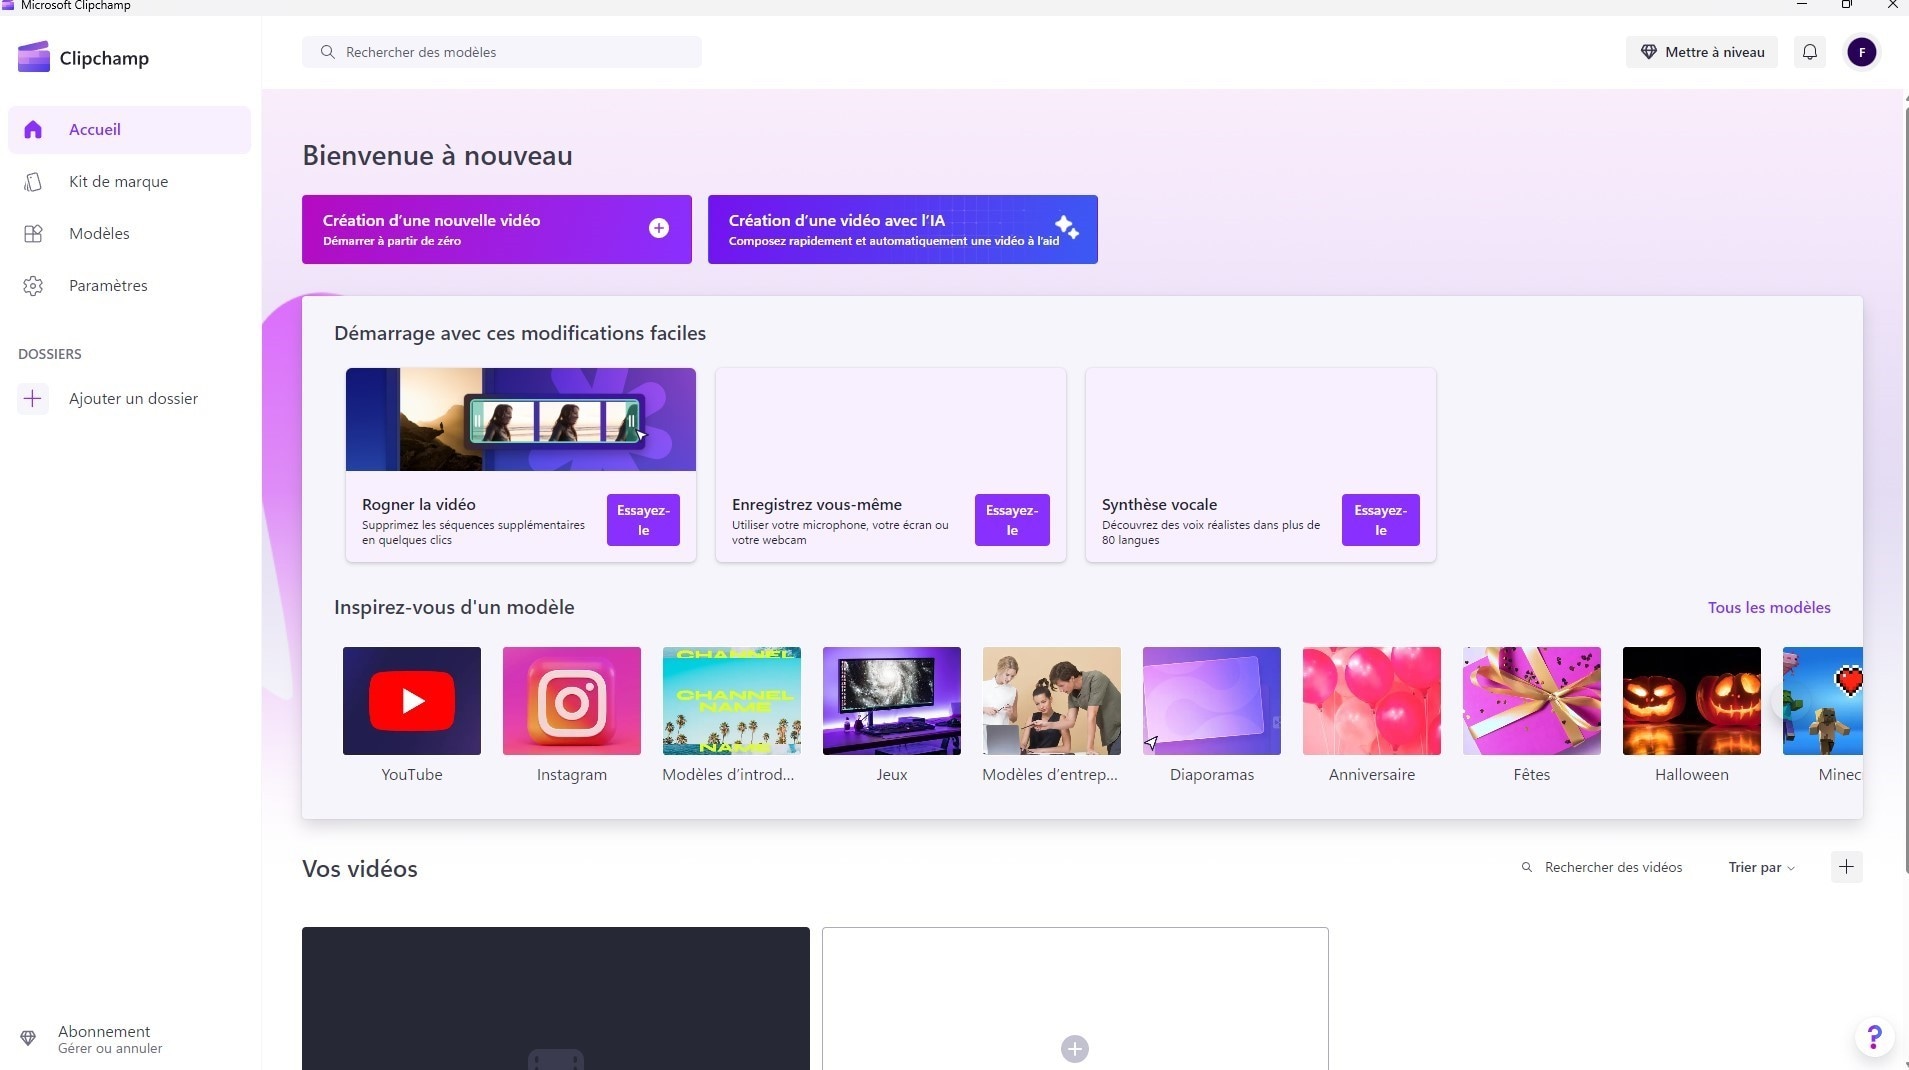Open Abonnement Gérer ou annuler
The width and height of the screenshot is (1909, 1070).
coord(110,1039)
